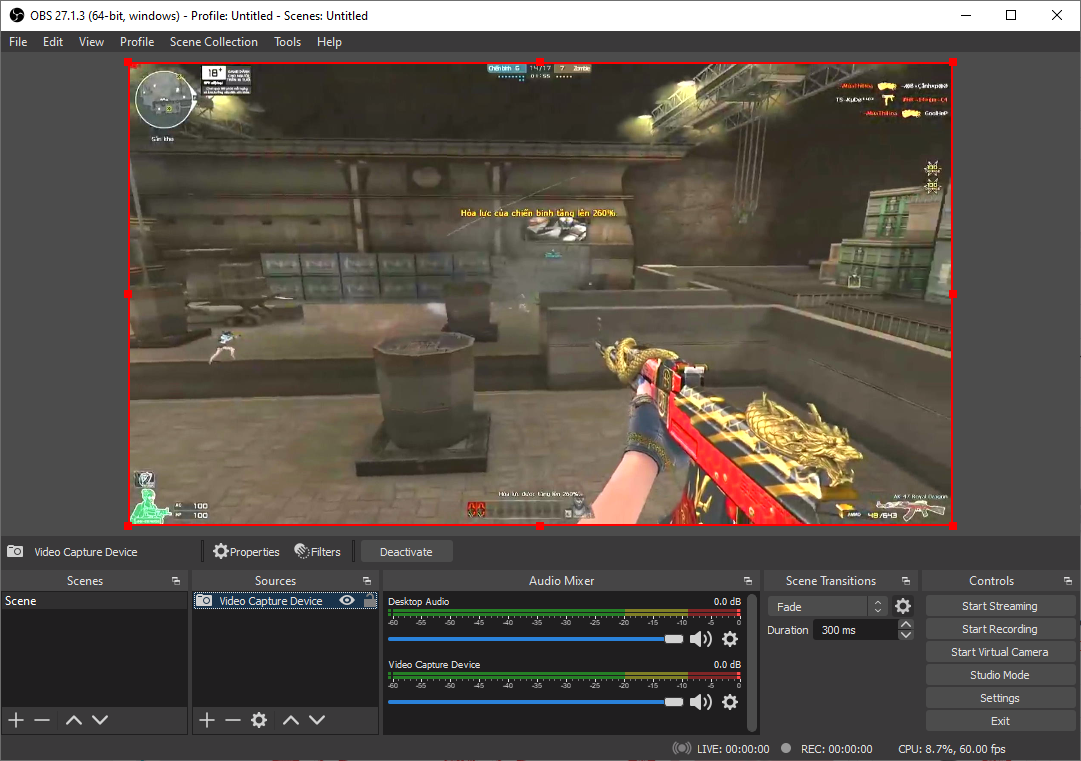The height and width of the screenshot is (761, 1081).
Task: Undock the Scene Transitions panel
Action: pyautogui.click(x=906, y=581)
